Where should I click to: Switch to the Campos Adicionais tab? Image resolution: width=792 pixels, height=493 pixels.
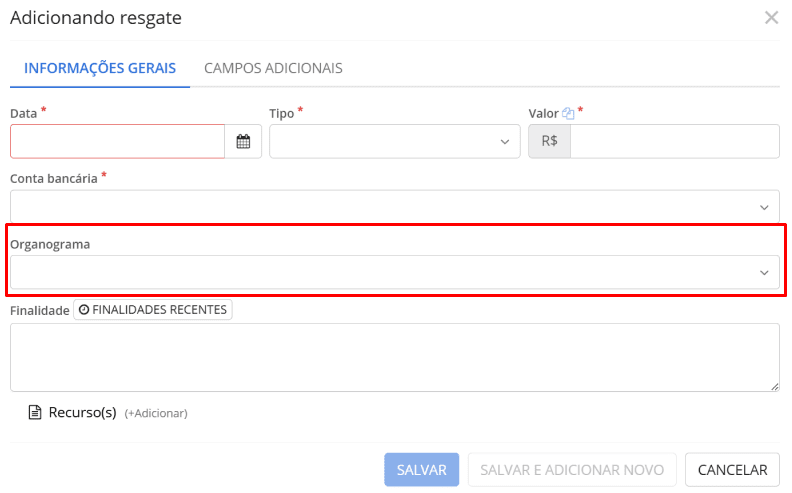[x=273, y=69]
